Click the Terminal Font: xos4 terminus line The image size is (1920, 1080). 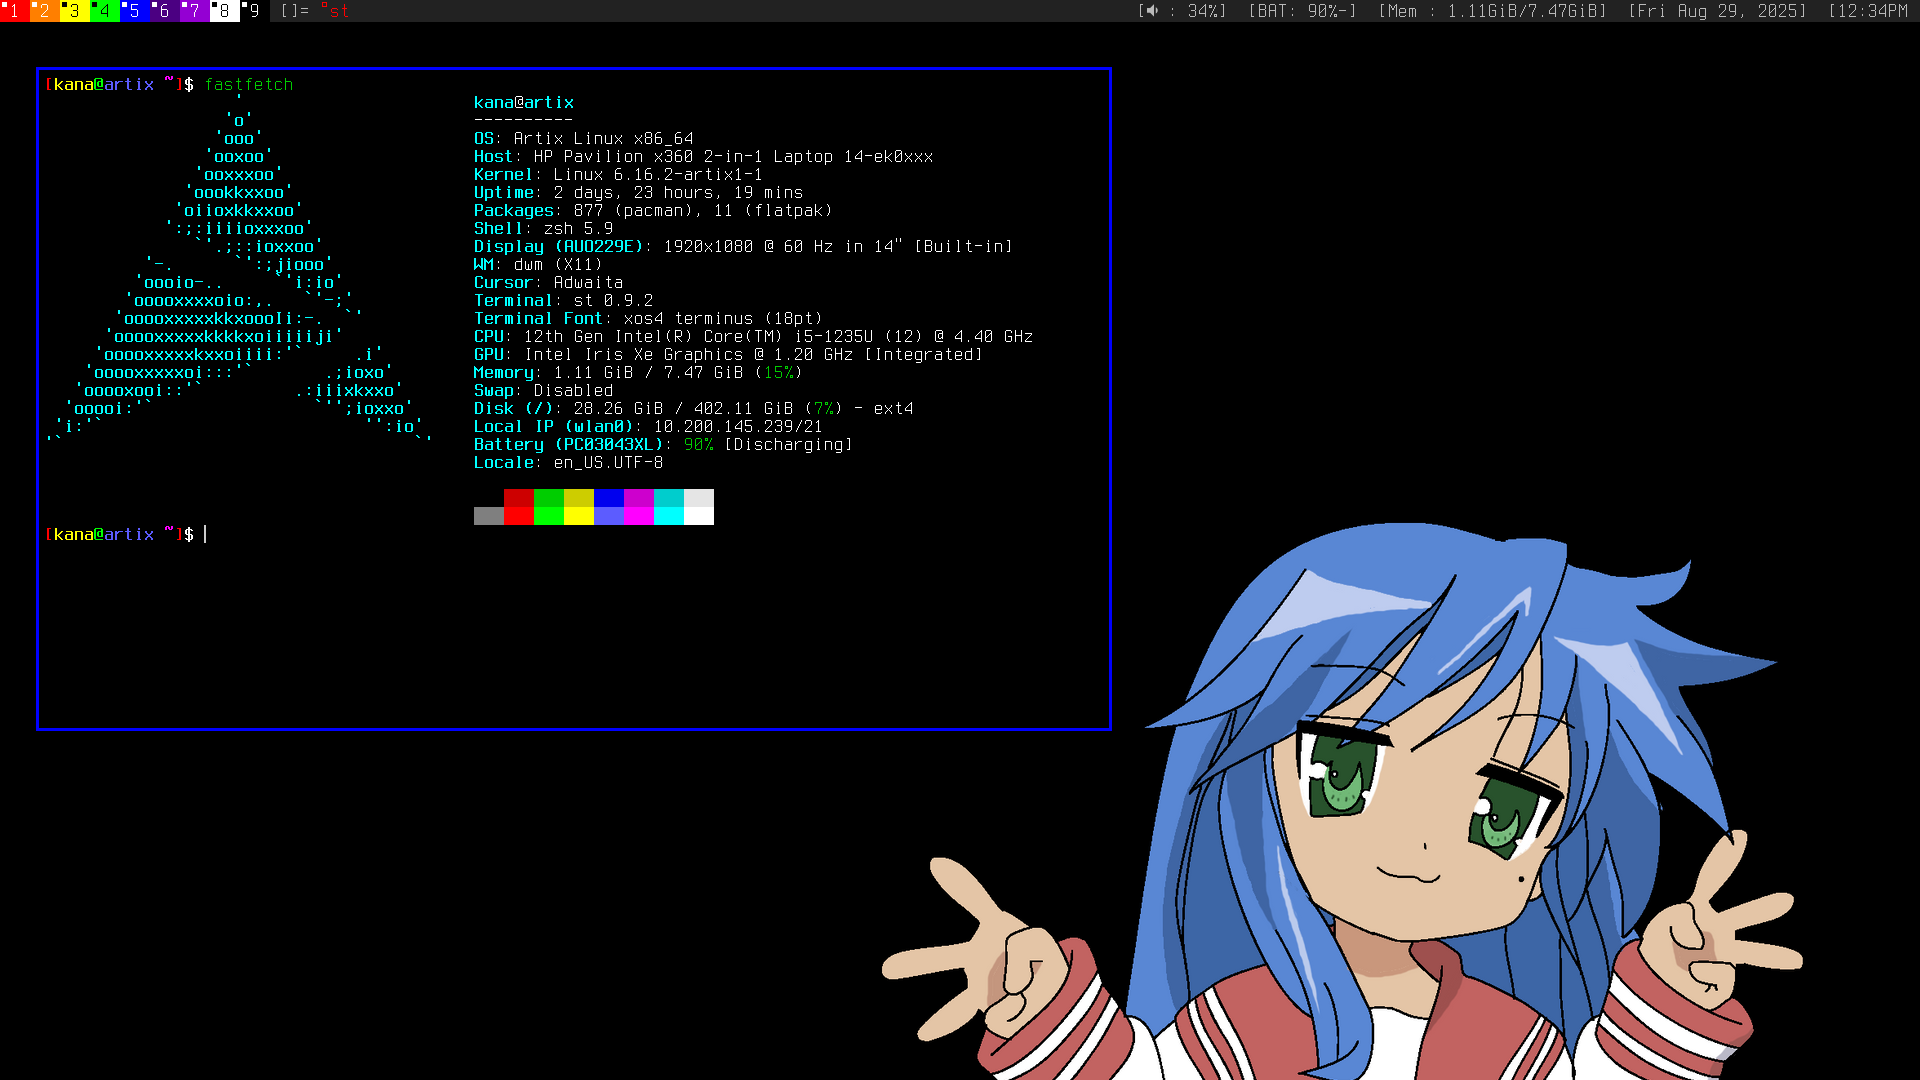pos(649,319)
